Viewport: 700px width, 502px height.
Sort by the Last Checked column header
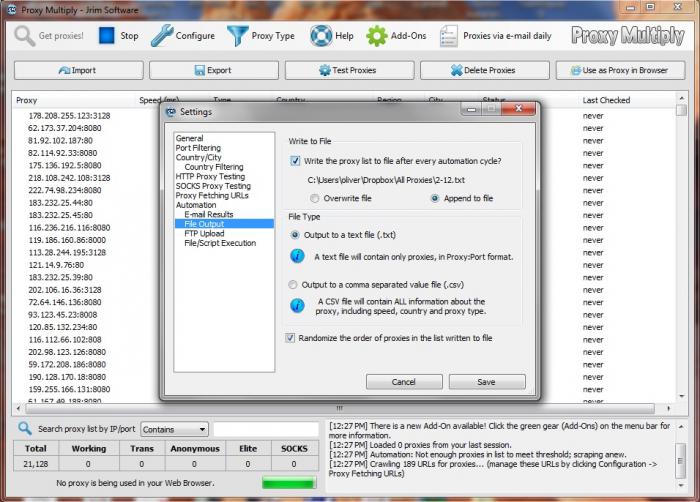[606, 100]
